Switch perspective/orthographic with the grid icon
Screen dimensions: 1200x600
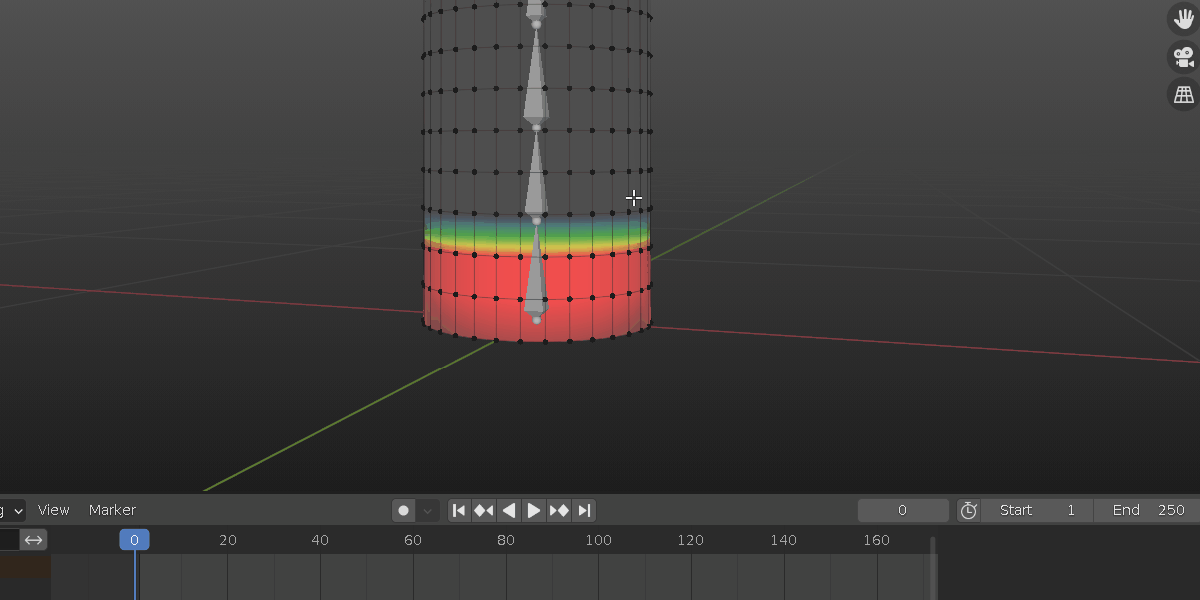click(x=1184, y=95)
